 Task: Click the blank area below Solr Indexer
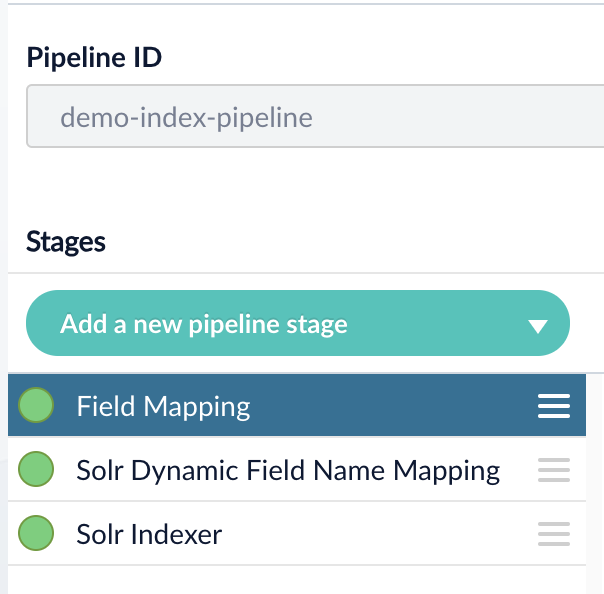pyautogui.click(x=300, y=580)
